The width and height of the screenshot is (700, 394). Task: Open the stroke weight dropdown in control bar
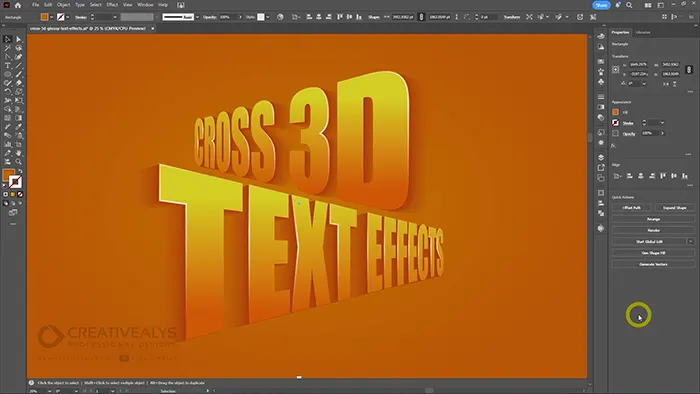[x=115, y=17]
